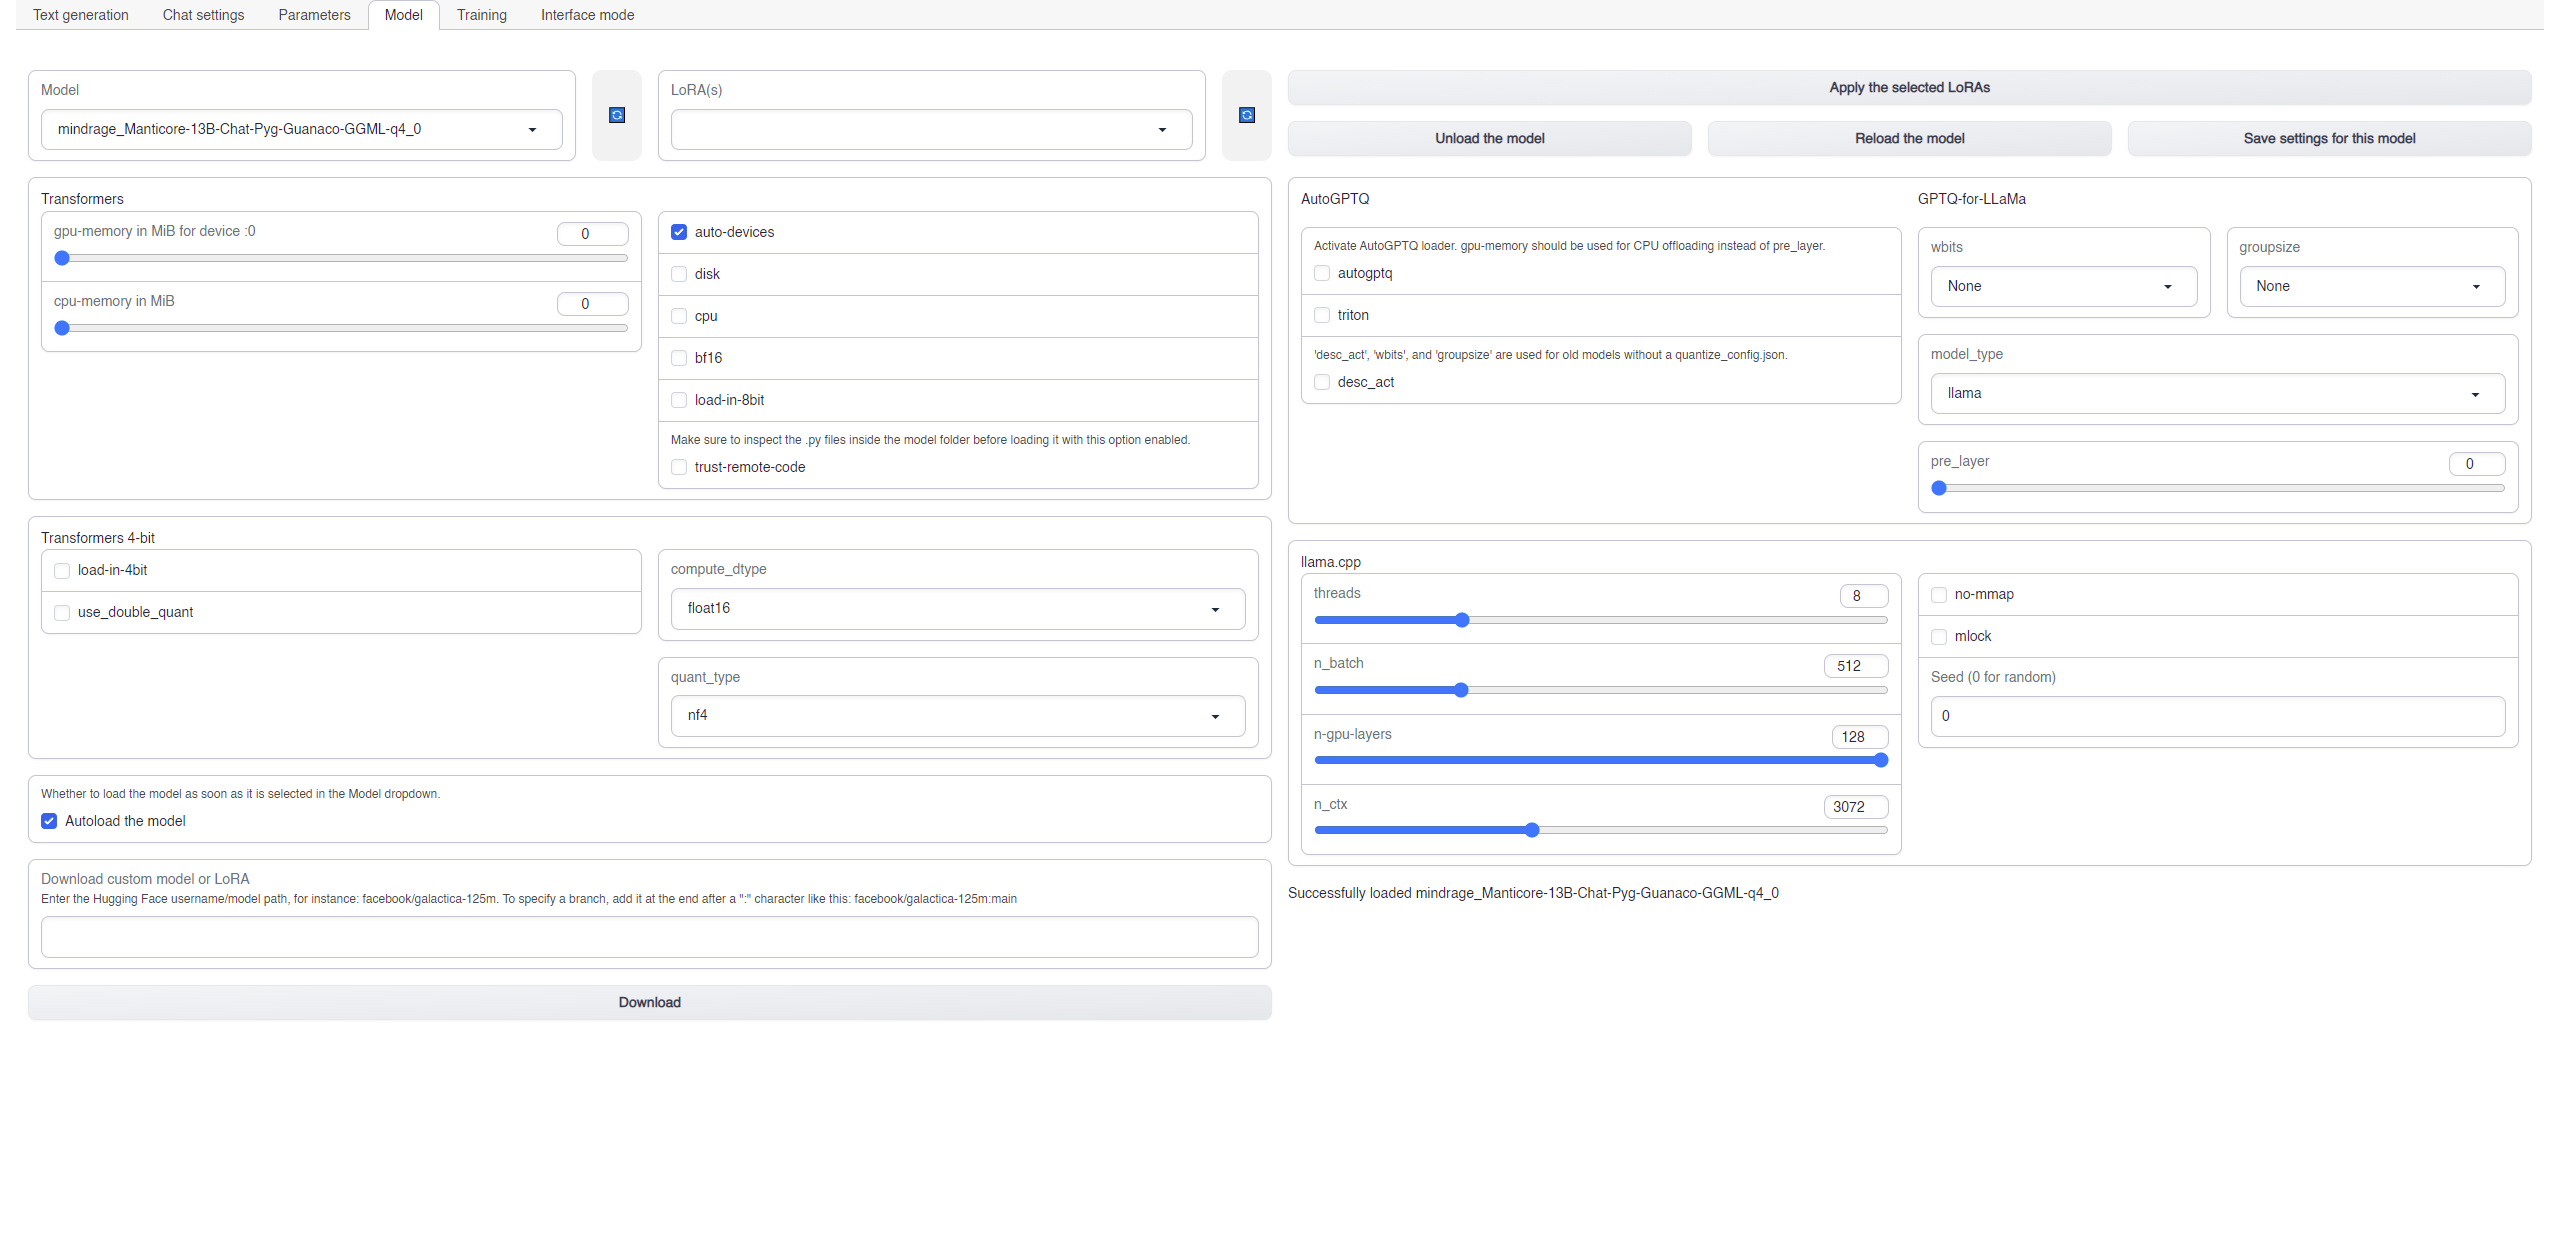Enable the autogptq loader

[x=1322, y=272]
